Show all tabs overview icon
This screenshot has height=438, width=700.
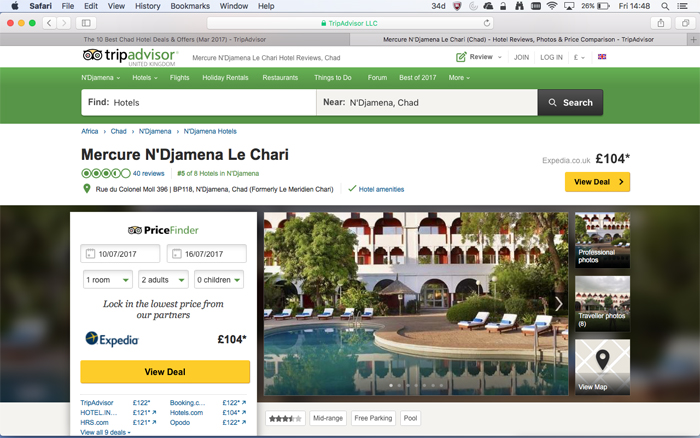685,23
